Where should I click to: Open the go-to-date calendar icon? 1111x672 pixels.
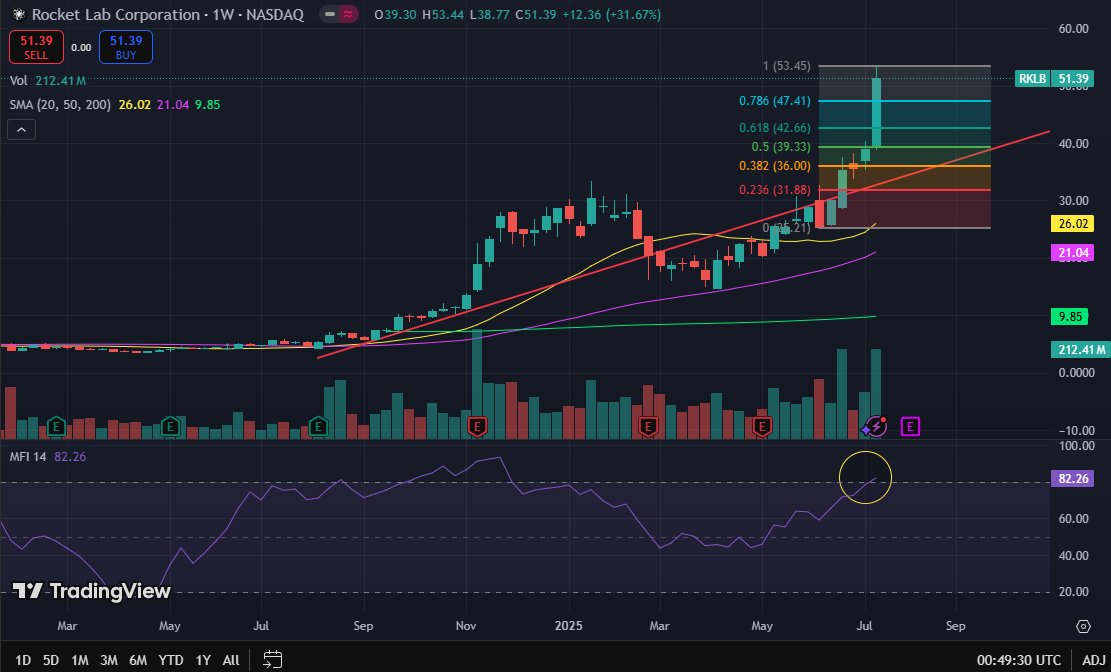(x=273, y=660)
